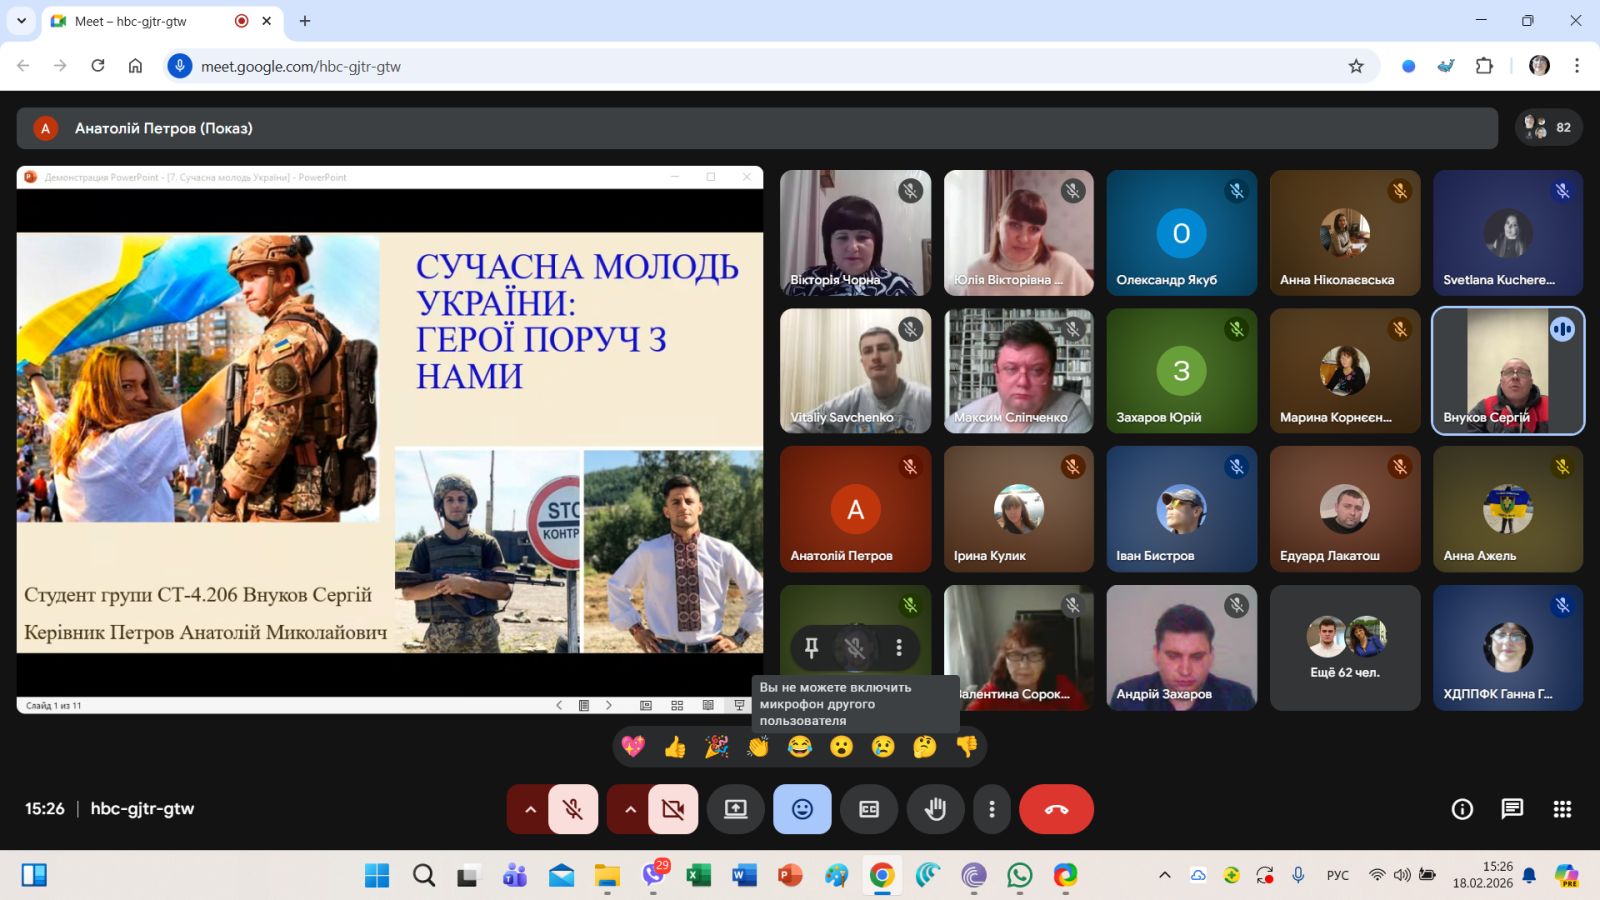Open the meeting info panel
The height and width of the screenshot is (900, 1600).
pyautogui.click(x=1462, y=809)
